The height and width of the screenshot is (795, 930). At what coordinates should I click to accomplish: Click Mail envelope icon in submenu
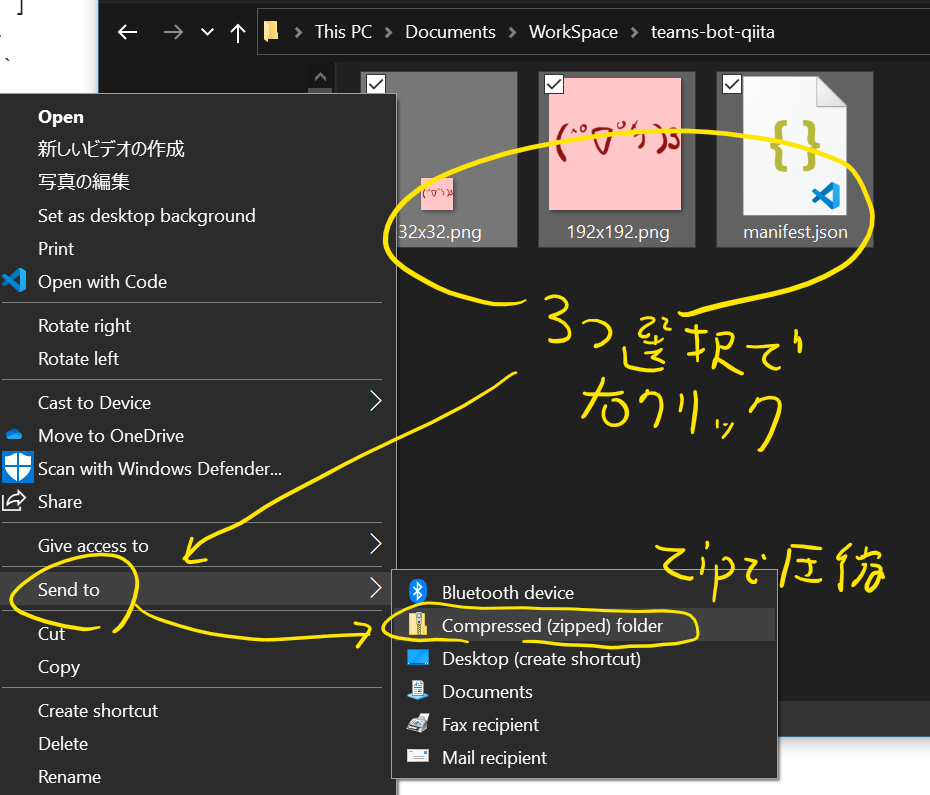pyautogui.click(x=418, y=756)
